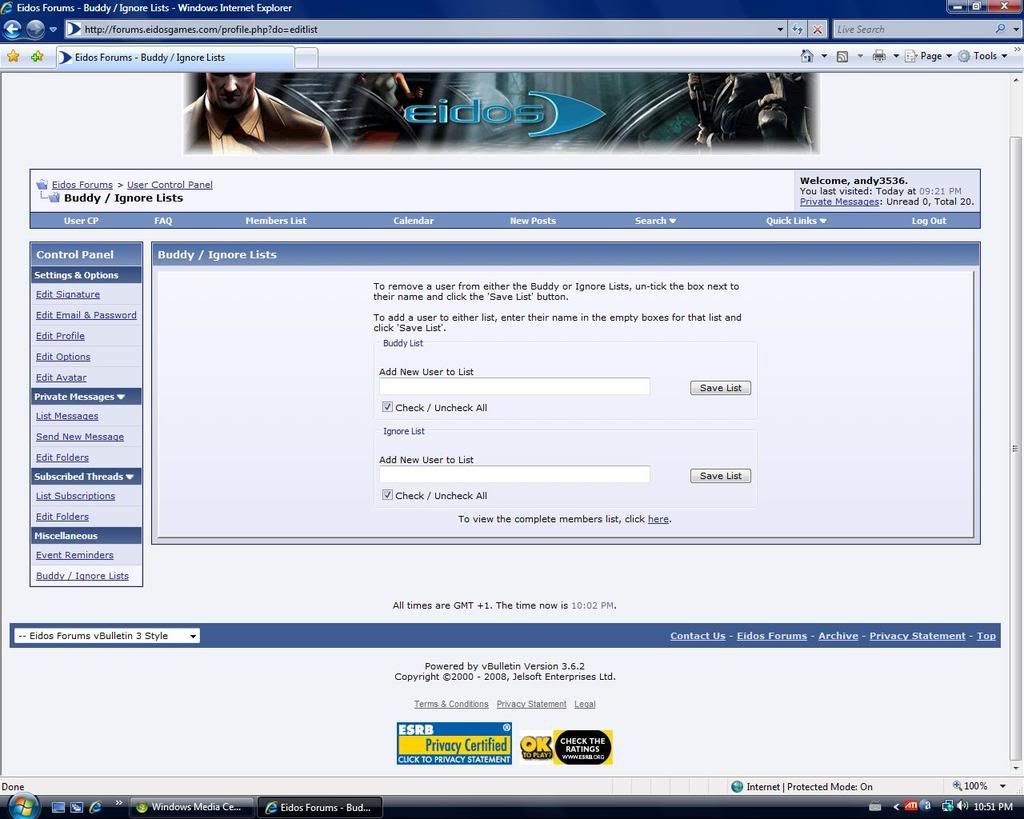Screen dimensions: 1024x819
Task: Click the browser Back arrow button
Action: [x=13, y=29]
